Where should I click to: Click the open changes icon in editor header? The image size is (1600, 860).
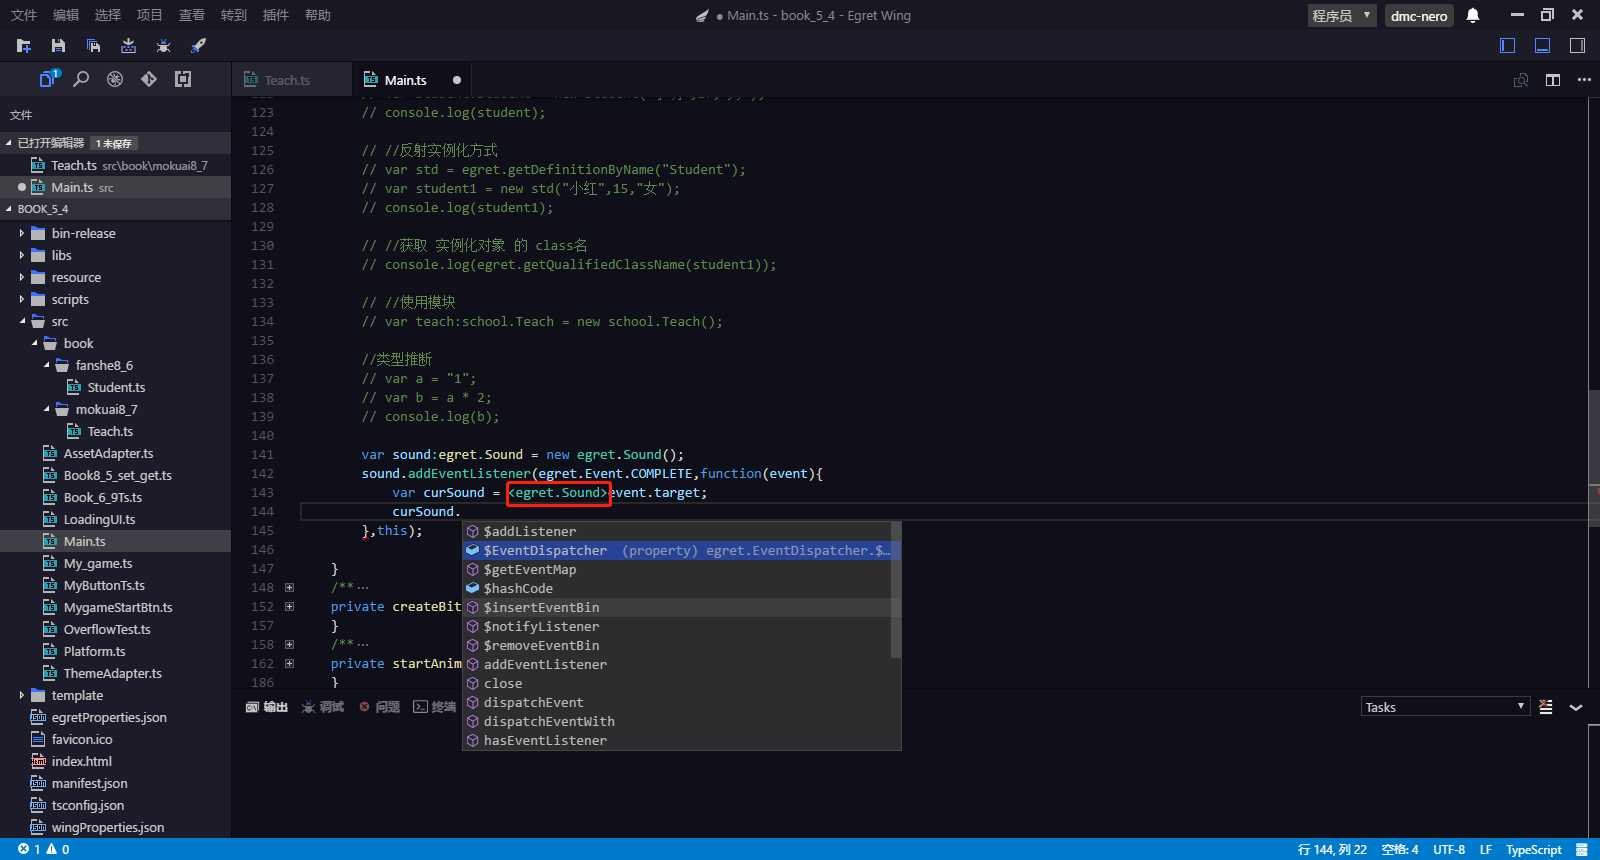[x=1521, y=80]
